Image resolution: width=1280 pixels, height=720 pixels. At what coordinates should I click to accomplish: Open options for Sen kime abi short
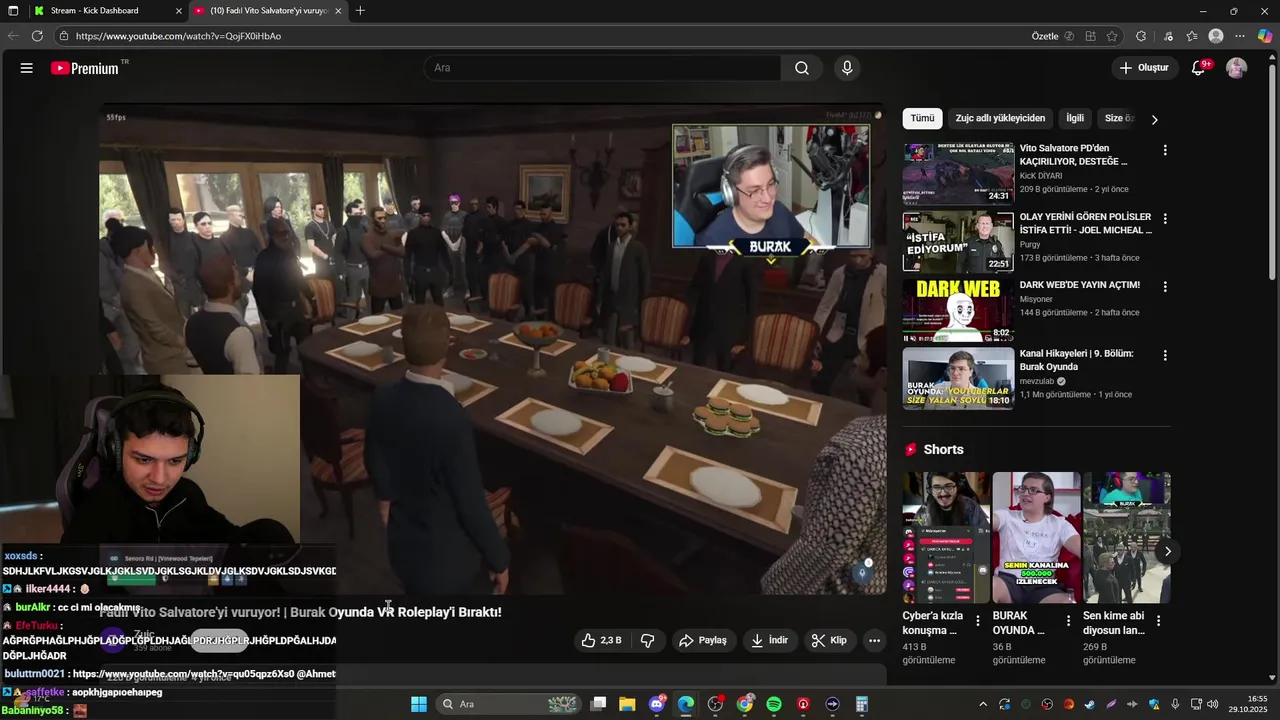tap(1158, 620)
